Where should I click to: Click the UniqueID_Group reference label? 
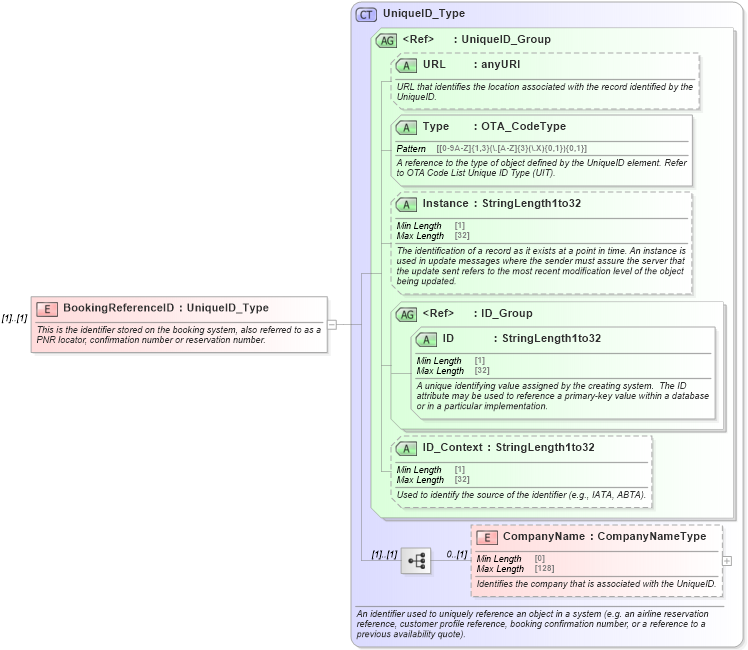coord(506,39)
